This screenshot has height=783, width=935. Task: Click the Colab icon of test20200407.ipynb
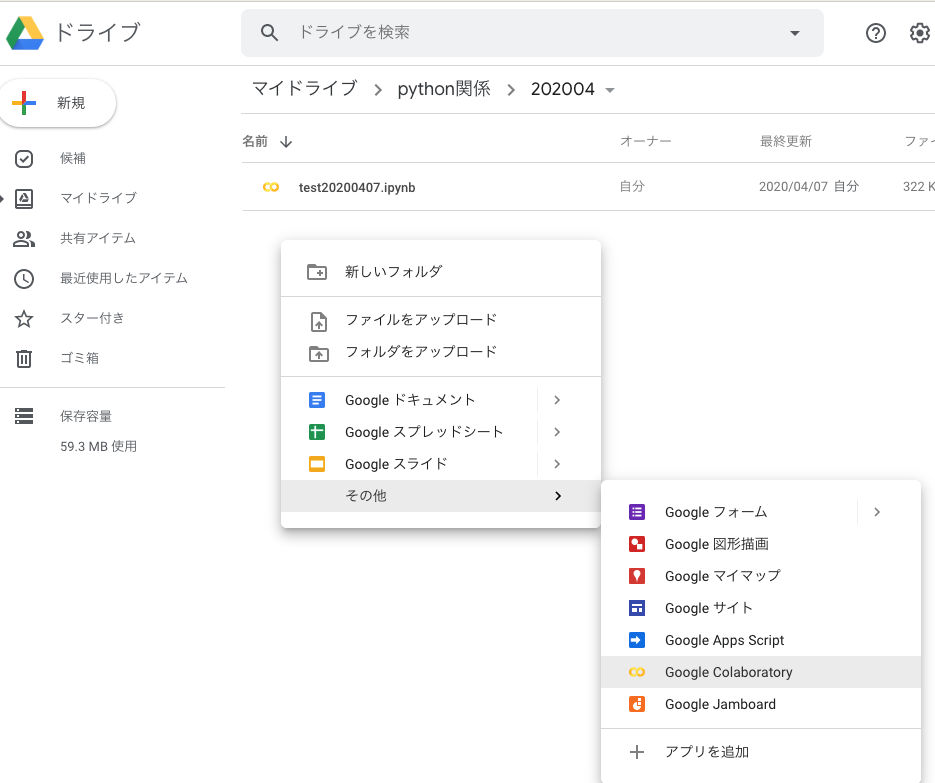(271, 187)
